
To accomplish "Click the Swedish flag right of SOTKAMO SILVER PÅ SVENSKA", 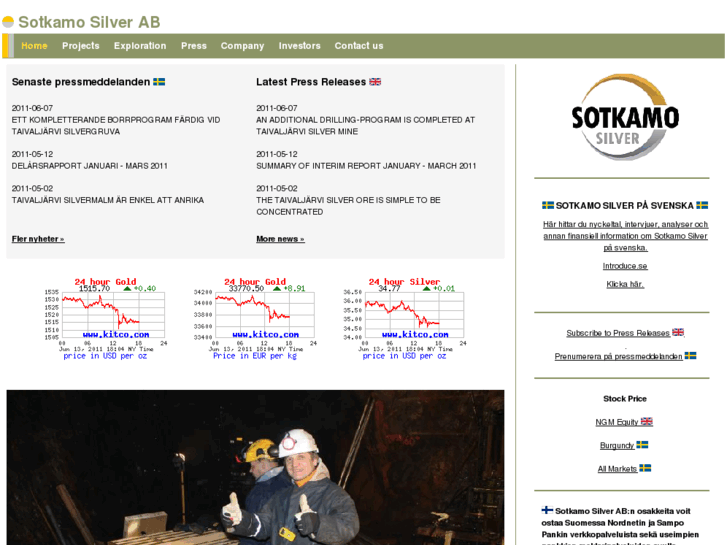I will 702,205.
